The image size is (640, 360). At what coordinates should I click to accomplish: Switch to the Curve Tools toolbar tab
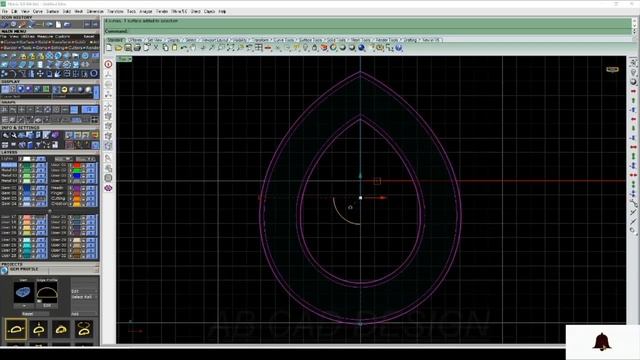click(284, 40)
